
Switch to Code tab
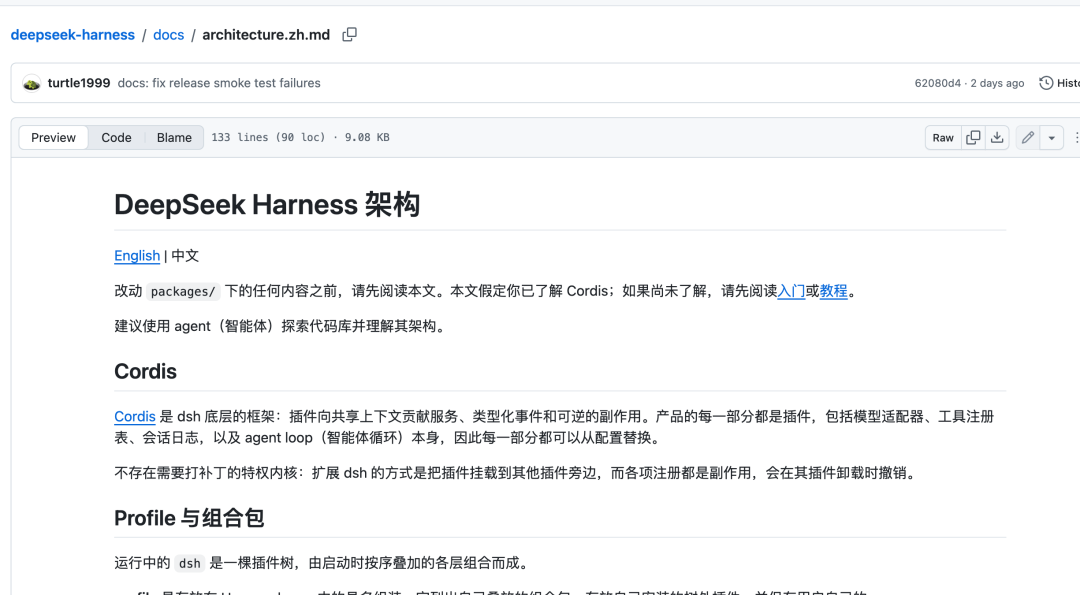[116, 138]
